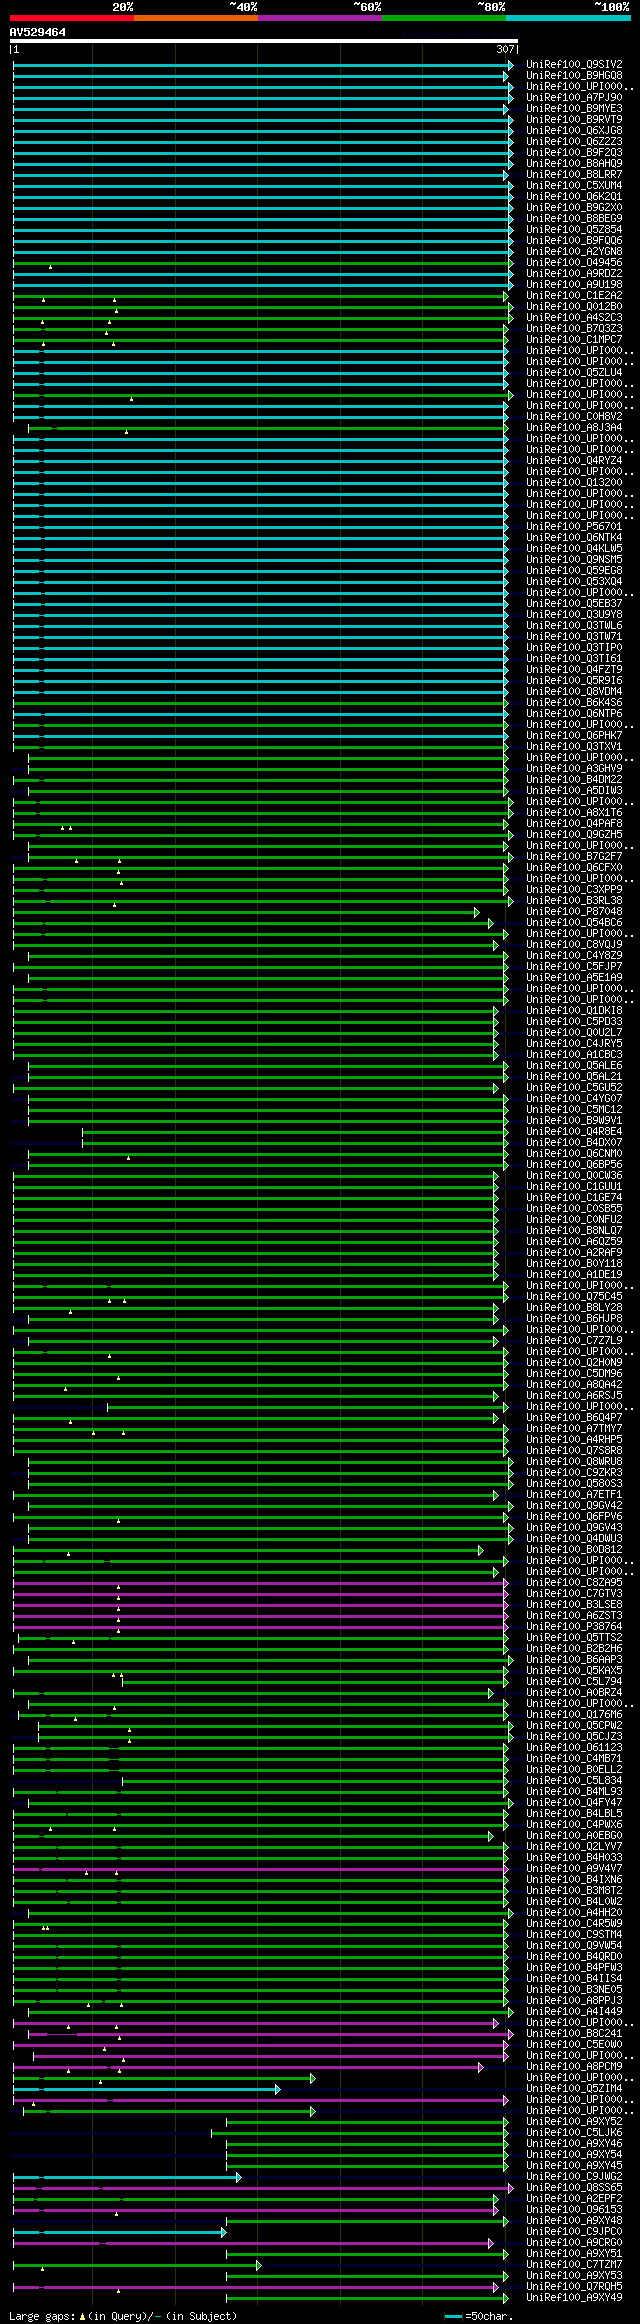
Task: Open hit UniRef100_C1E2A2
Action: [x=574, y=296]
